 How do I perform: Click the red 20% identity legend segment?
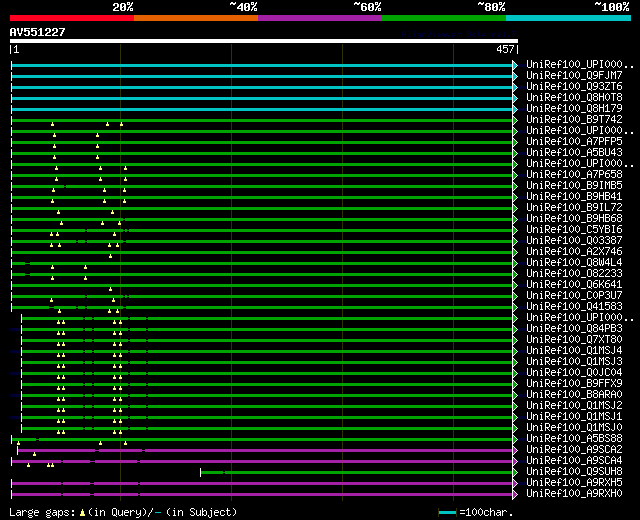[x=71, y=17]
